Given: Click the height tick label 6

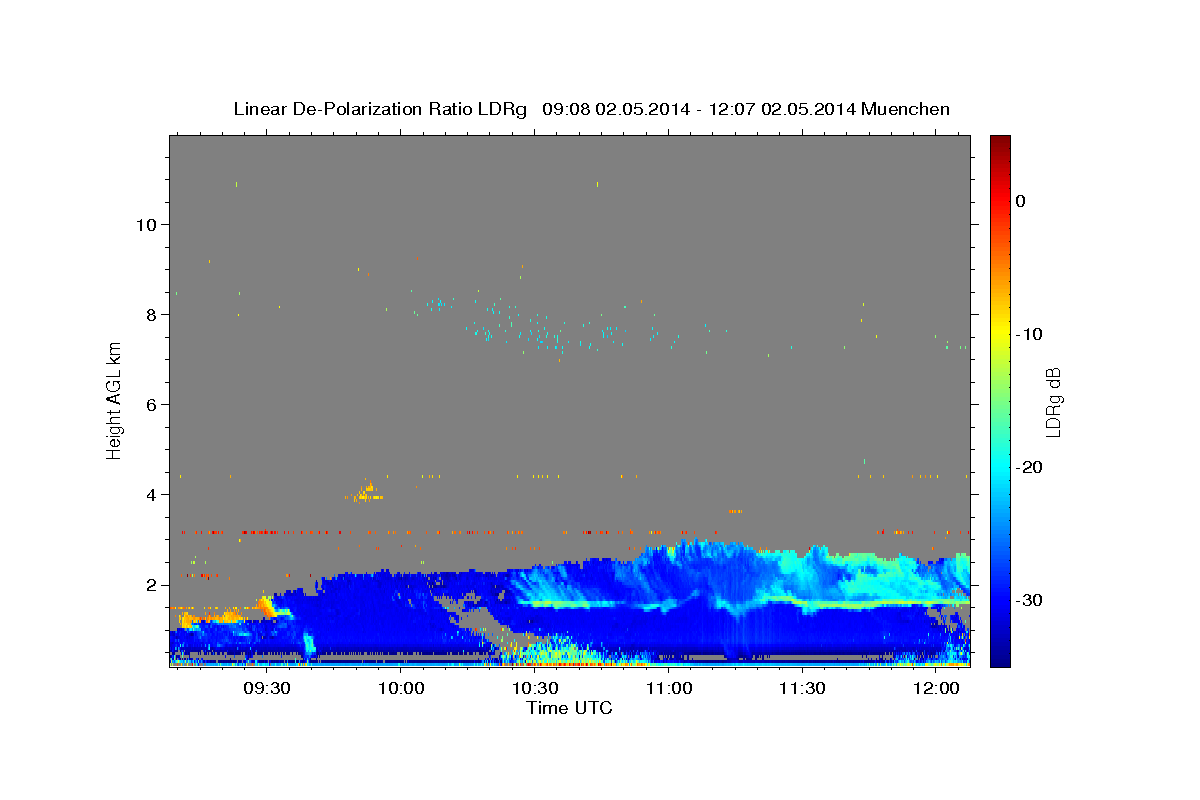Looking at the screenshot, I should tap(152, 404).
